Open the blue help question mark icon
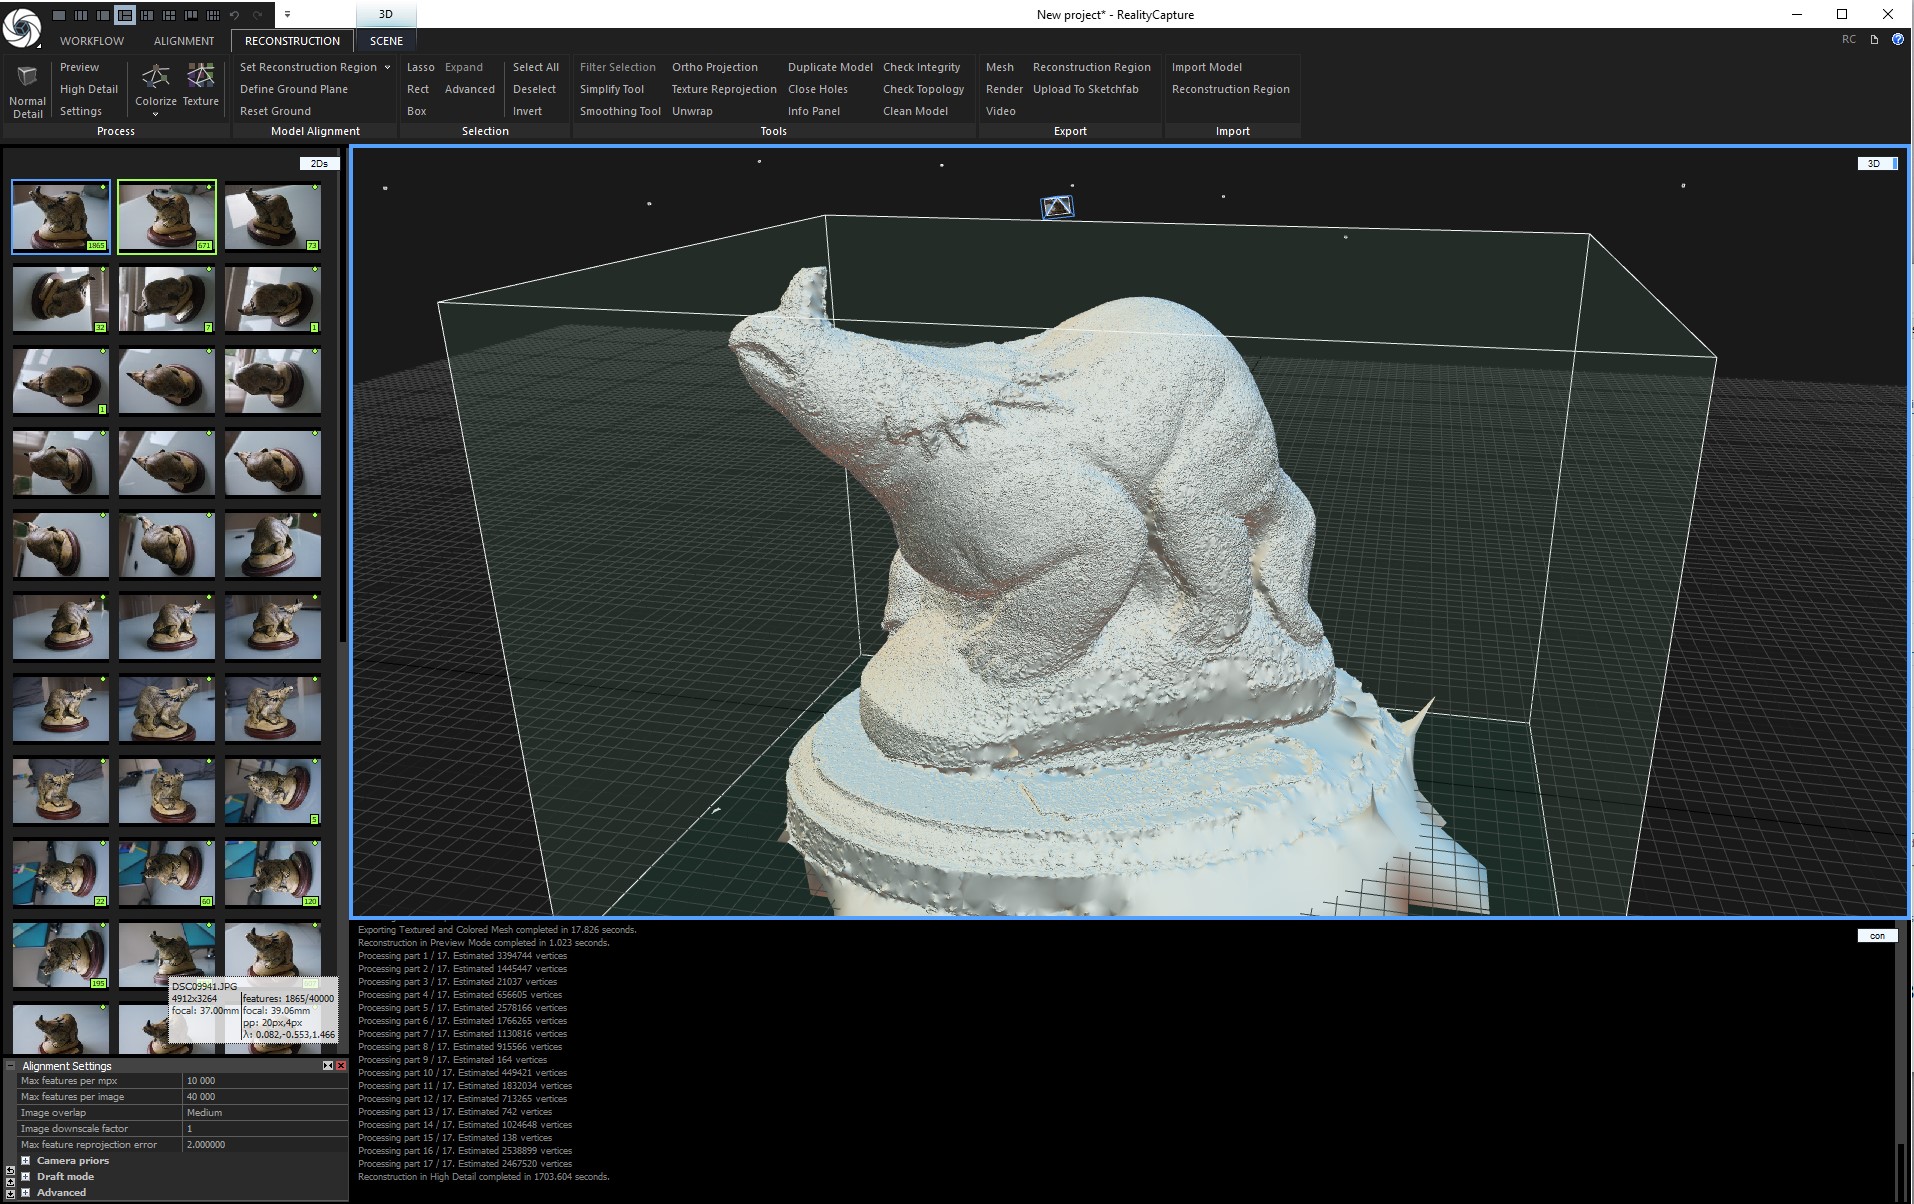Screen dimensions: 1914x1204 [1897, 40]
